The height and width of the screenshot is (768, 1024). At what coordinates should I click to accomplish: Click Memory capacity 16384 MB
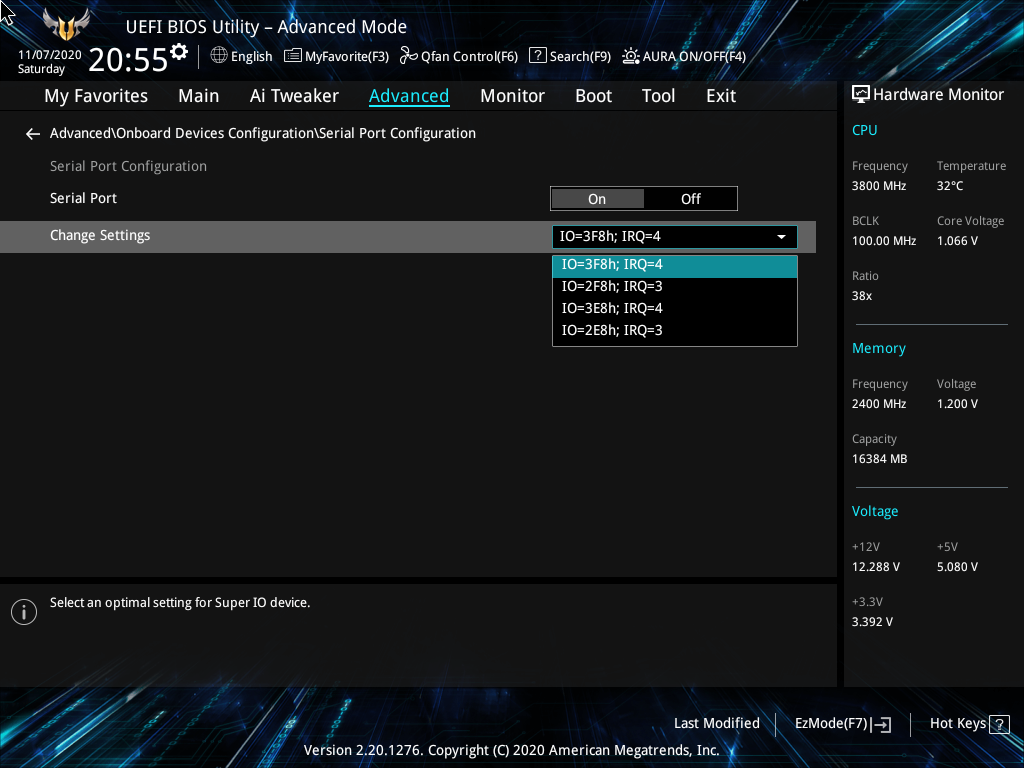click(880, 459)
